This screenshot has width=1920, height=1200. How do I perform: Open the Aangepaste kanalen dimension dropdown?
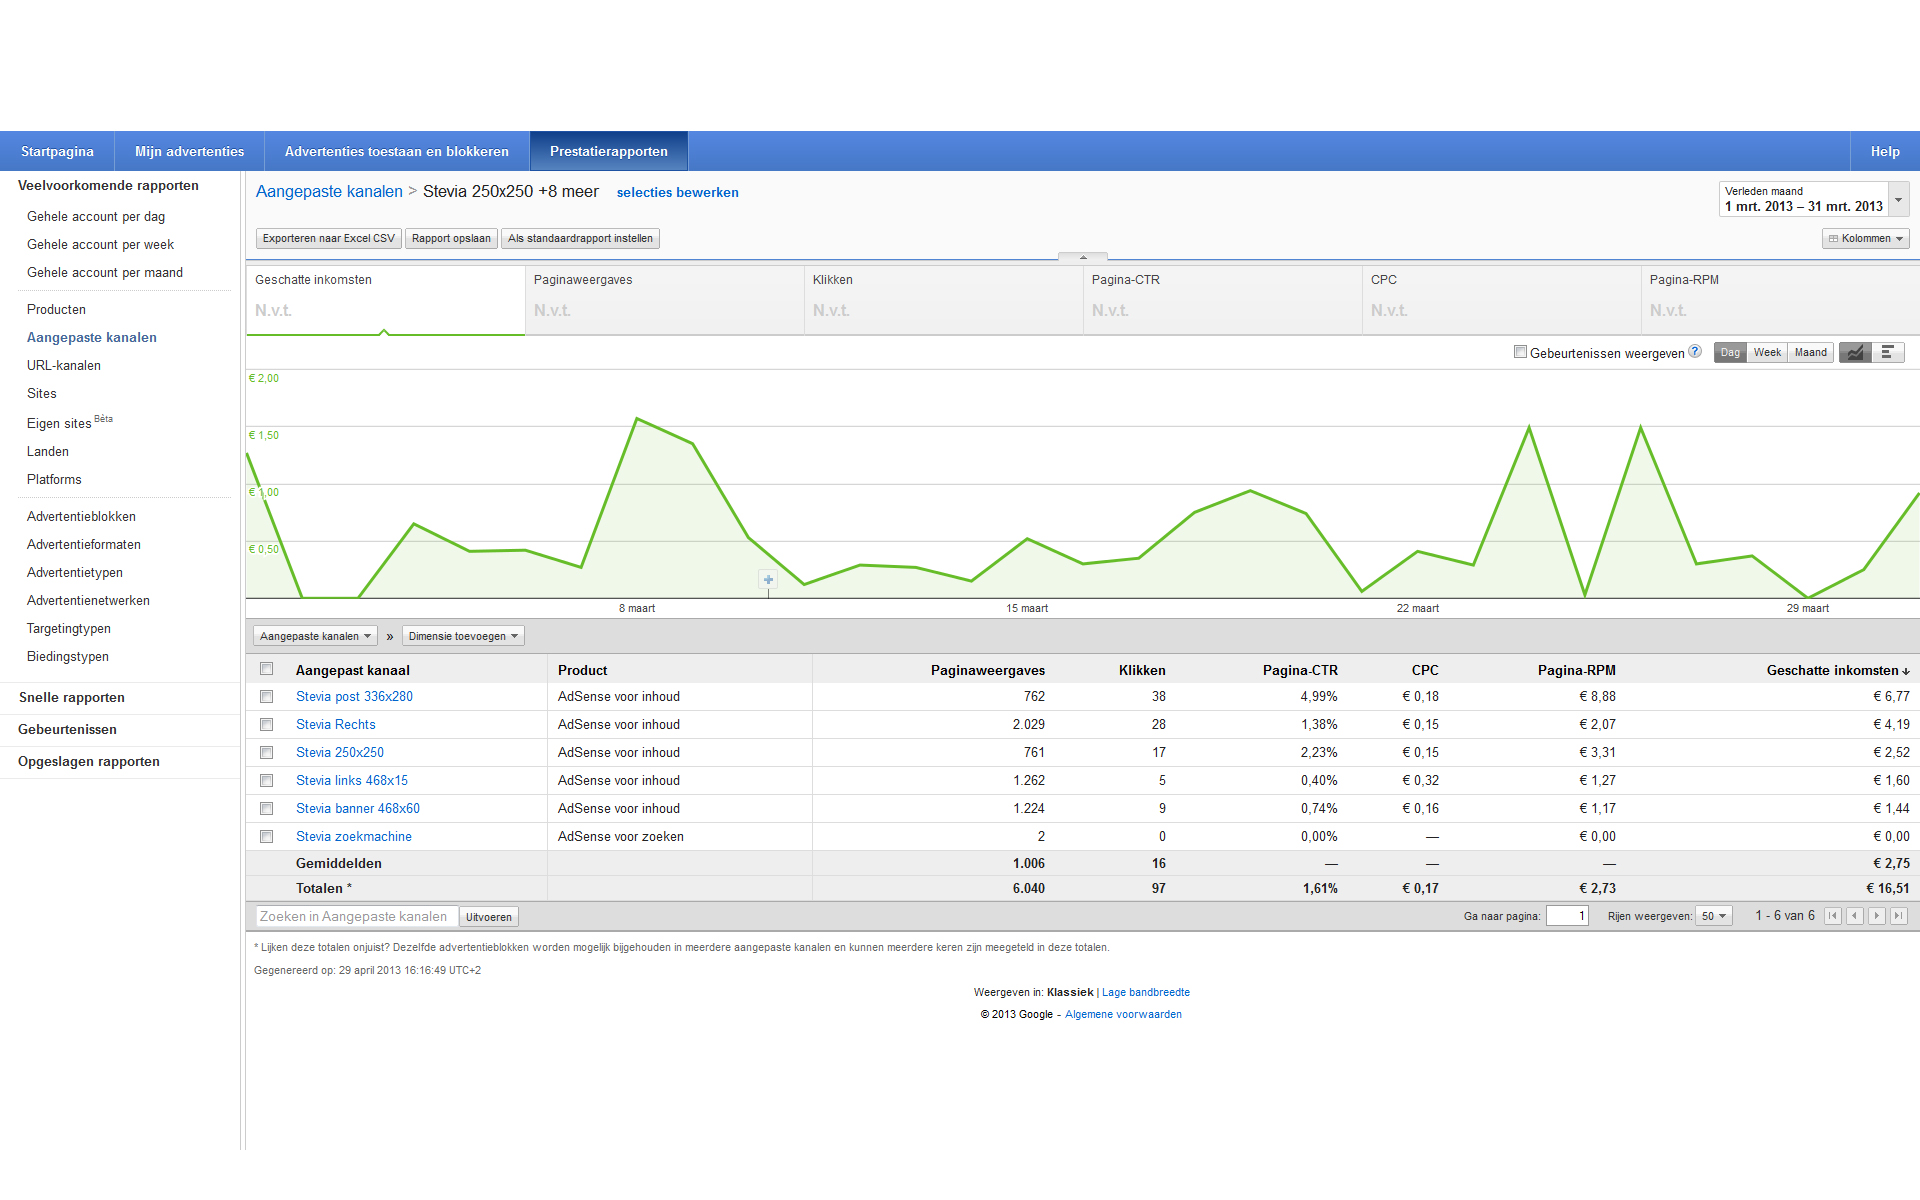click(315, 636)
